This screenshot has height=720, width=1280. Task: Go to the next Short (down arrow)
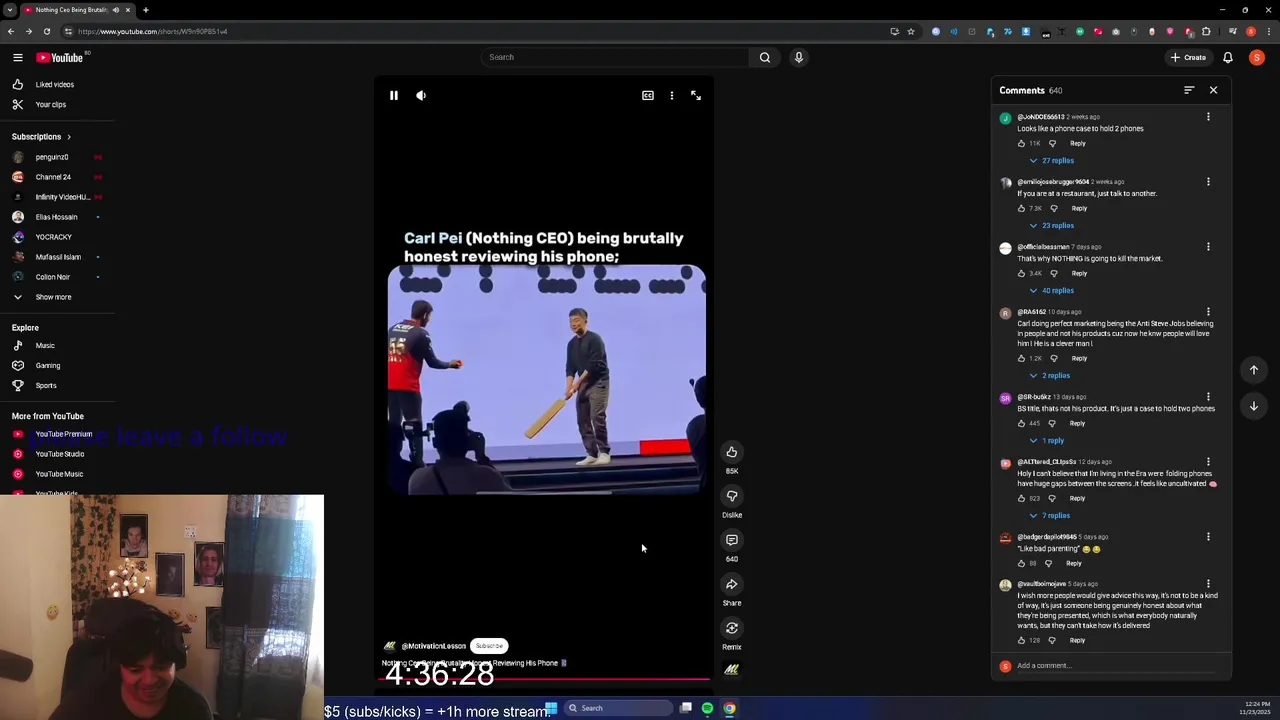tap(1254, 406)
